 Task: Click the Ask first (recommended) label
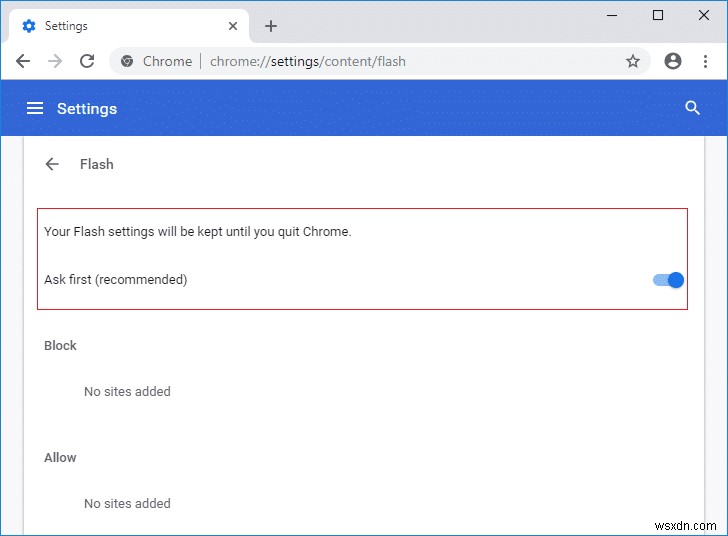[116, 280]
